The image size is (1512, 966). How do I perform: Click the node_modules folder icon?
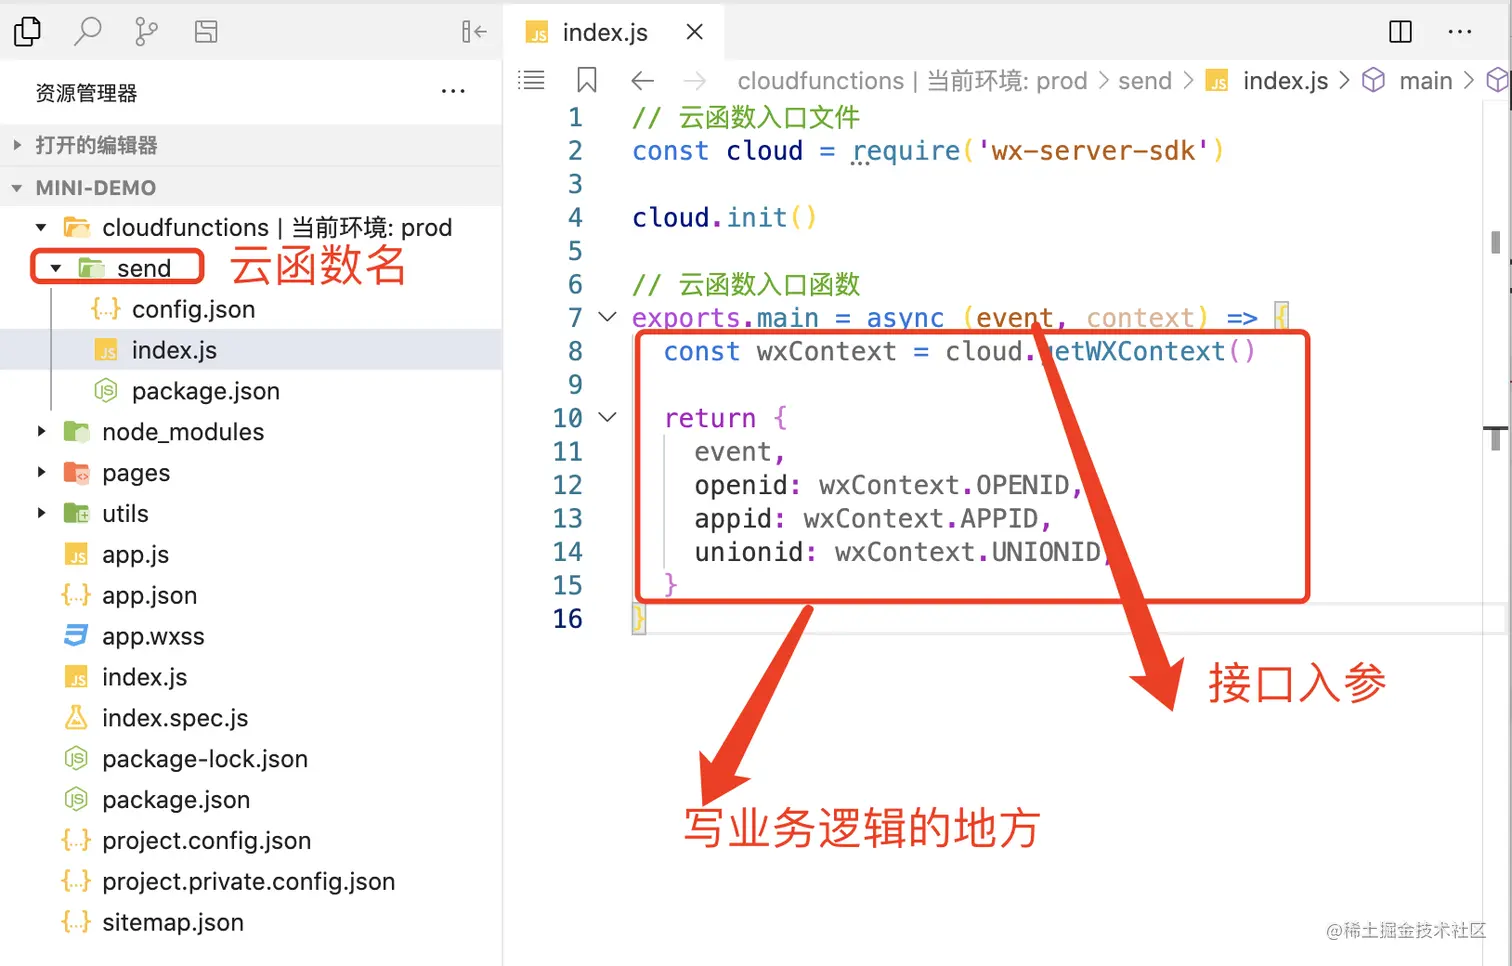tap(77, 431)
